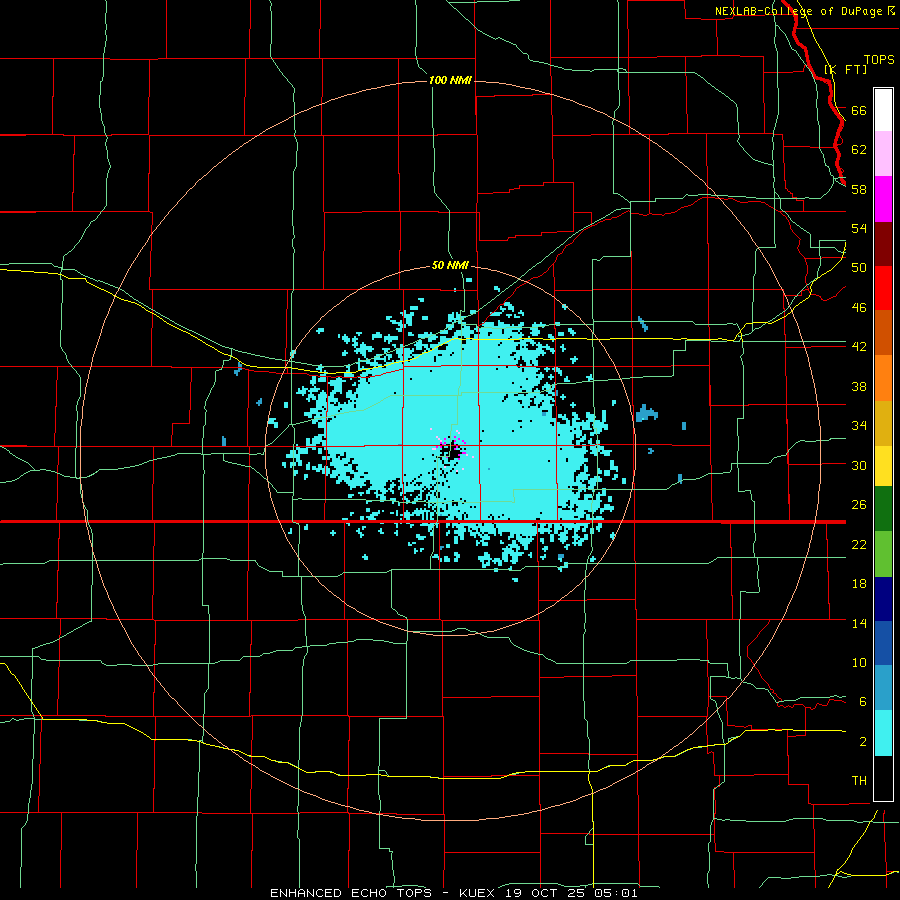This screenshot has height=900, width=900.
Task: Click legend value label '14'
Action: (859, 623)
